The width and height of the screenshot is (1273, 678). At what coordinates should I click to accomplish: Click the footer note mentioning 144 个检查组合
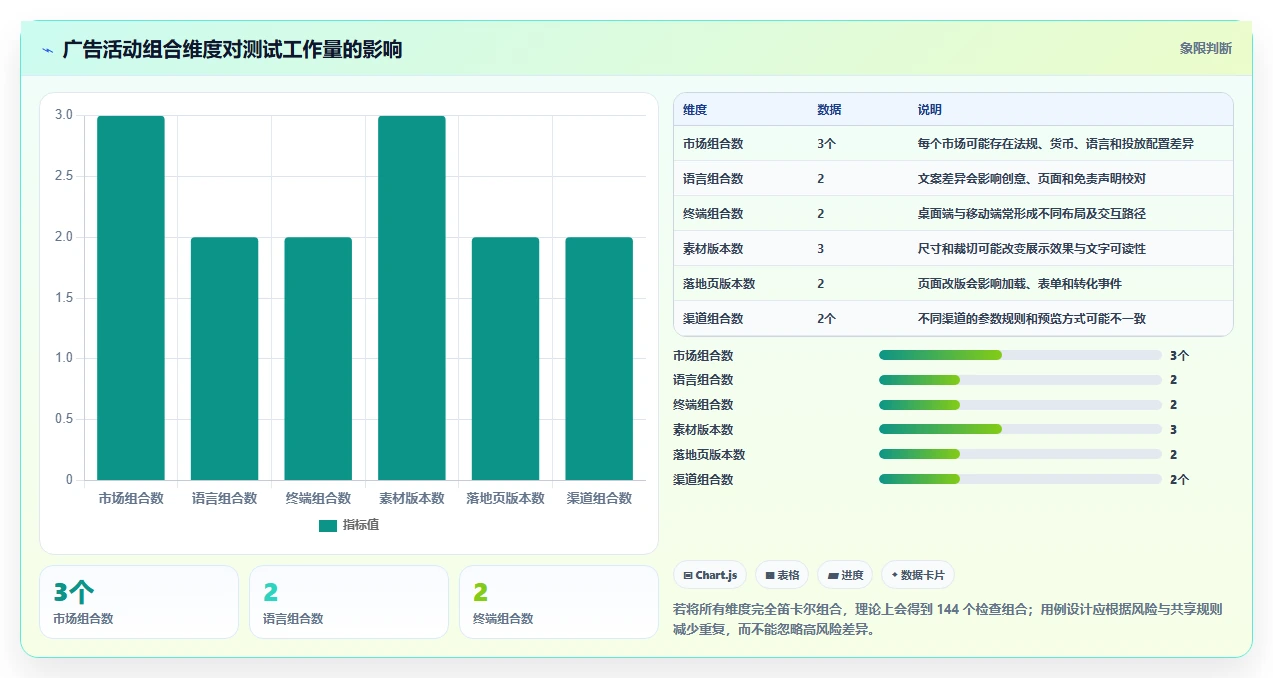(948, 620)
